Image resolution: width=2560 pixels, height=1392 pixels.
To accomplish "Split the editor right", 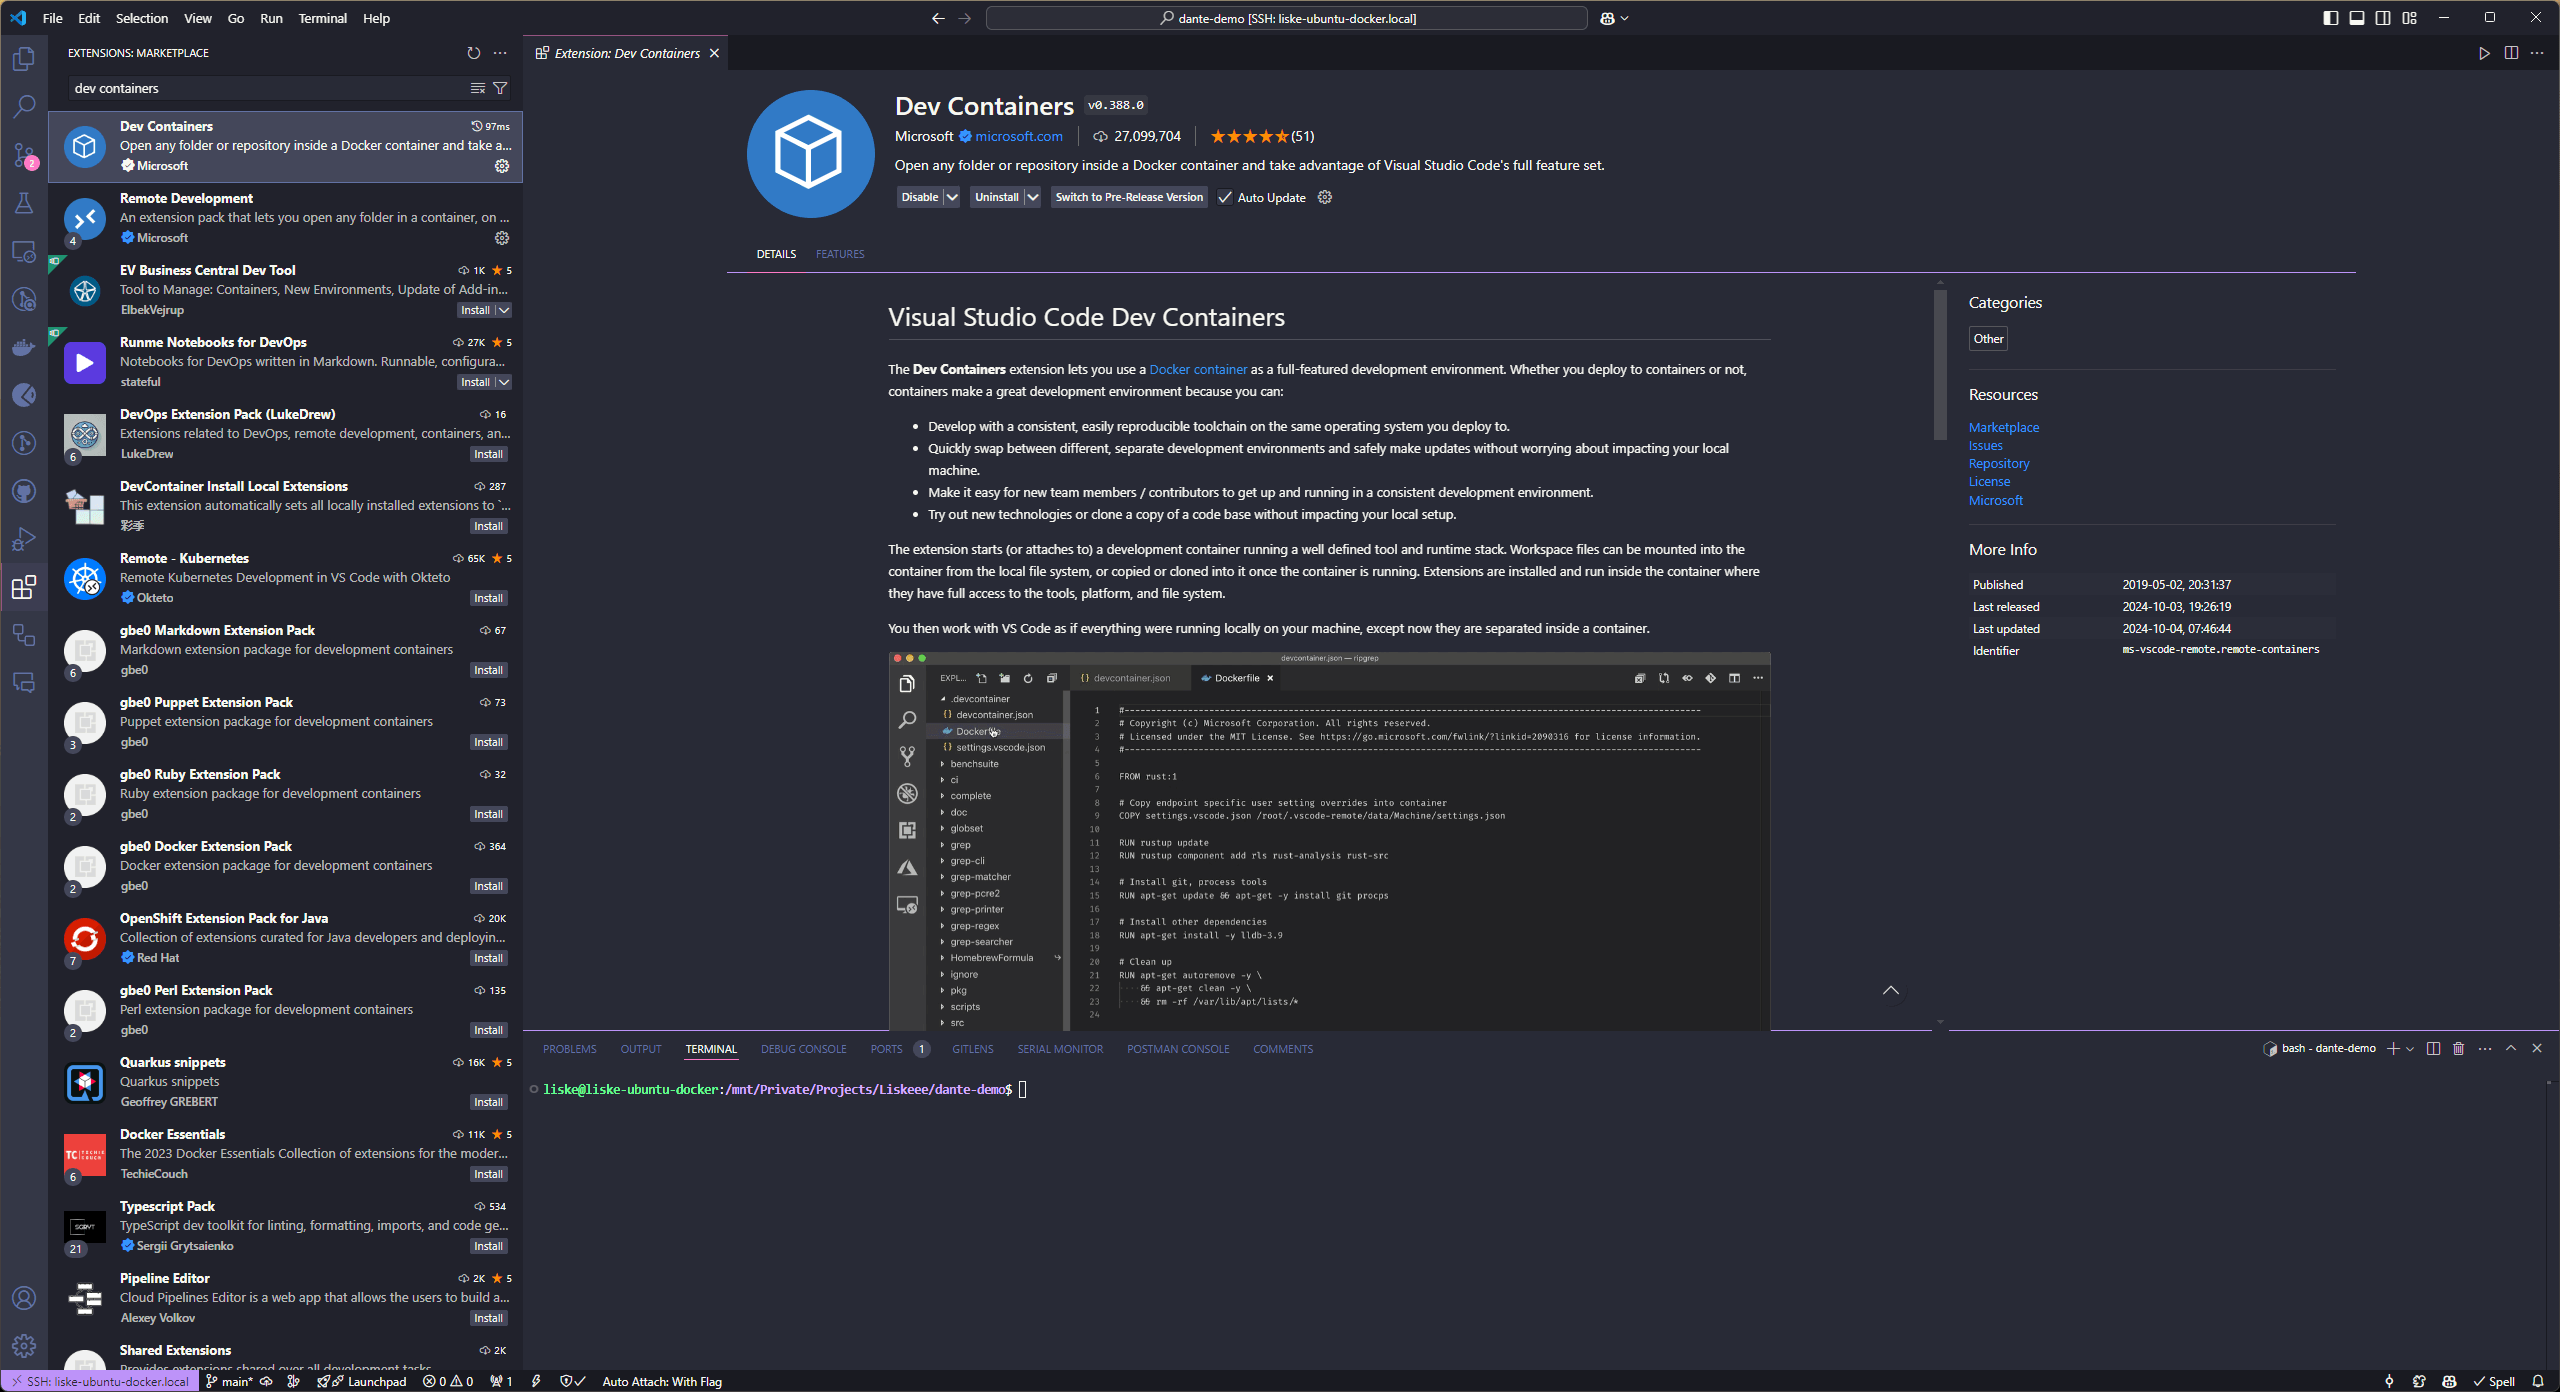I will click(2511, 53).
